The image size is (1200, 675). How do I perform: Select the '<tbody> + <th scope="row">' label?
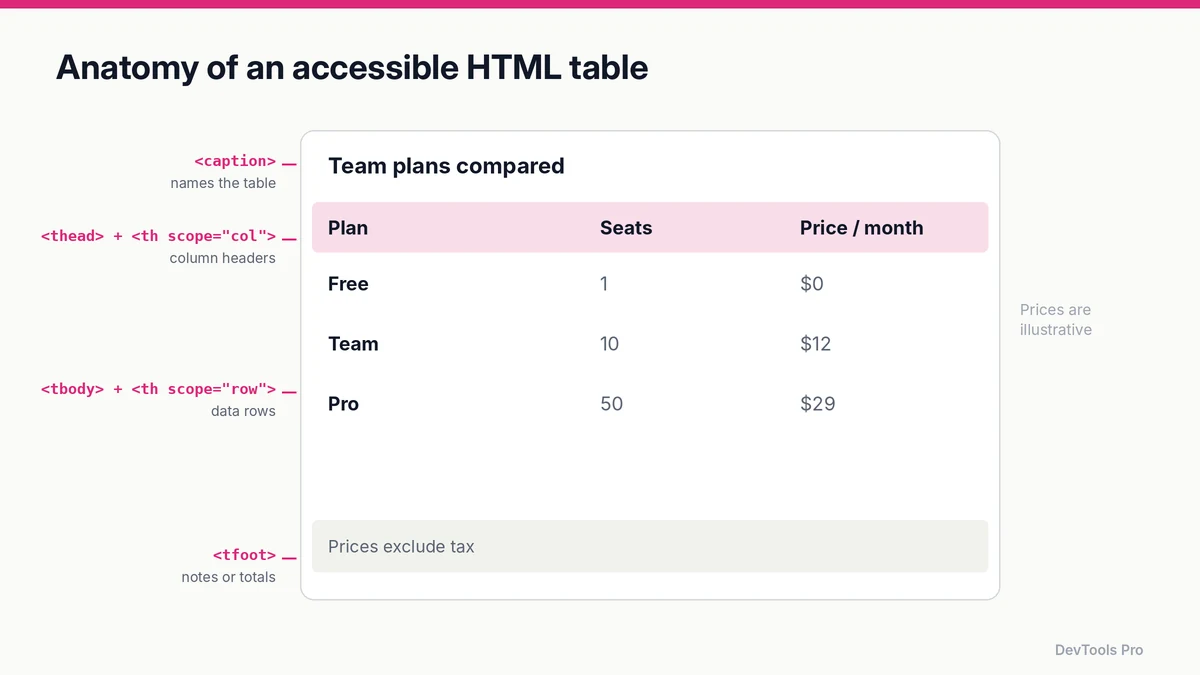pos(158,389)
